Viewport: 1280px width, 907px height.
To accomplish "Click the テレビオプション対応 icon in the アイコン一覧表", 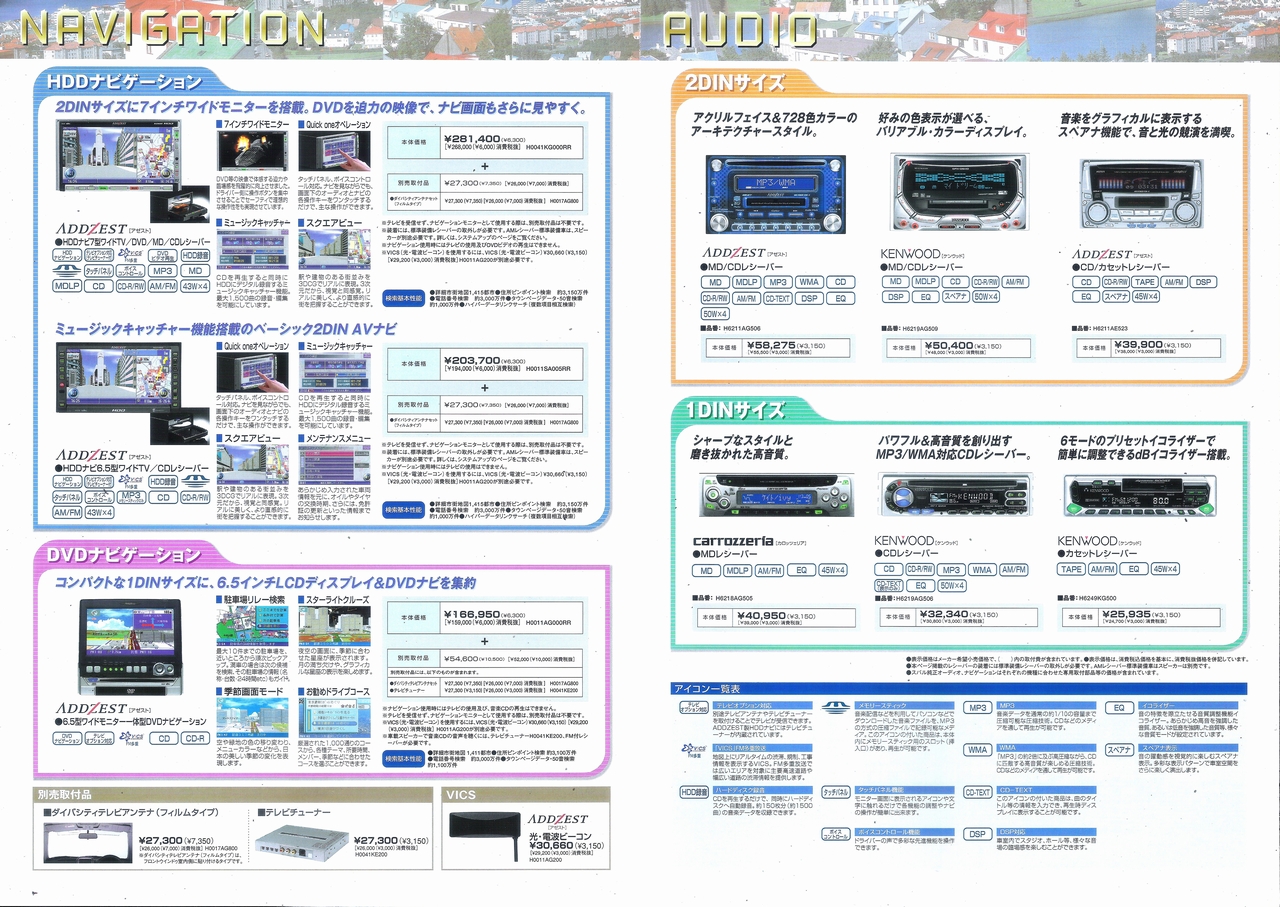I will [x=693, y=709].
